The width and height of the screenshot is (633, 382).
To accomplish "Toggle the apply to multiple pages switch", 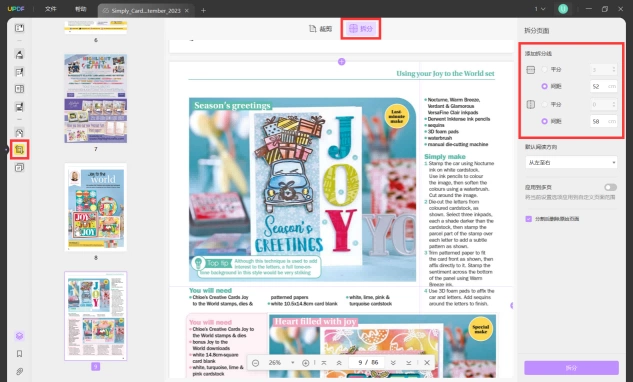I will click(x=610, y=187).
